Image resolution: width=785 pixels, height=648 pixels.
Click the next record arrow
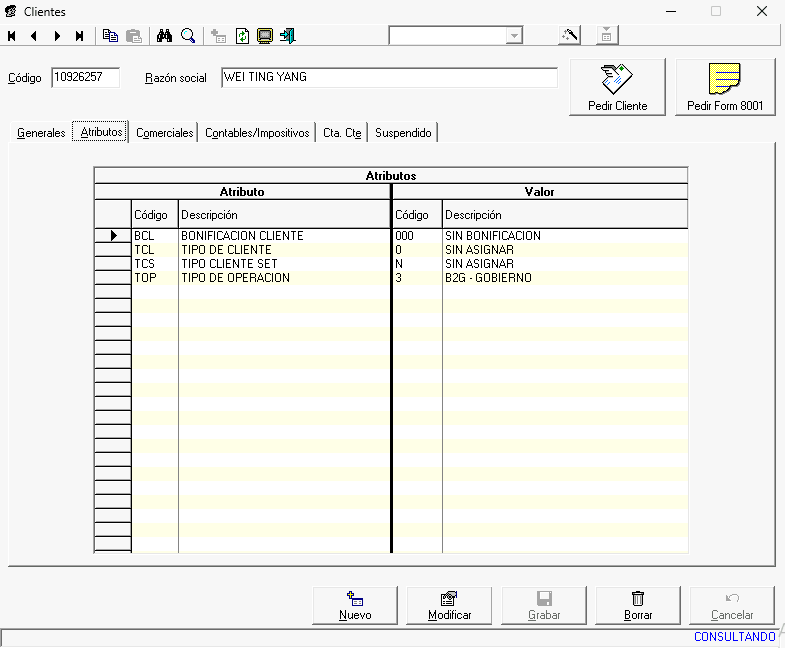57,36
